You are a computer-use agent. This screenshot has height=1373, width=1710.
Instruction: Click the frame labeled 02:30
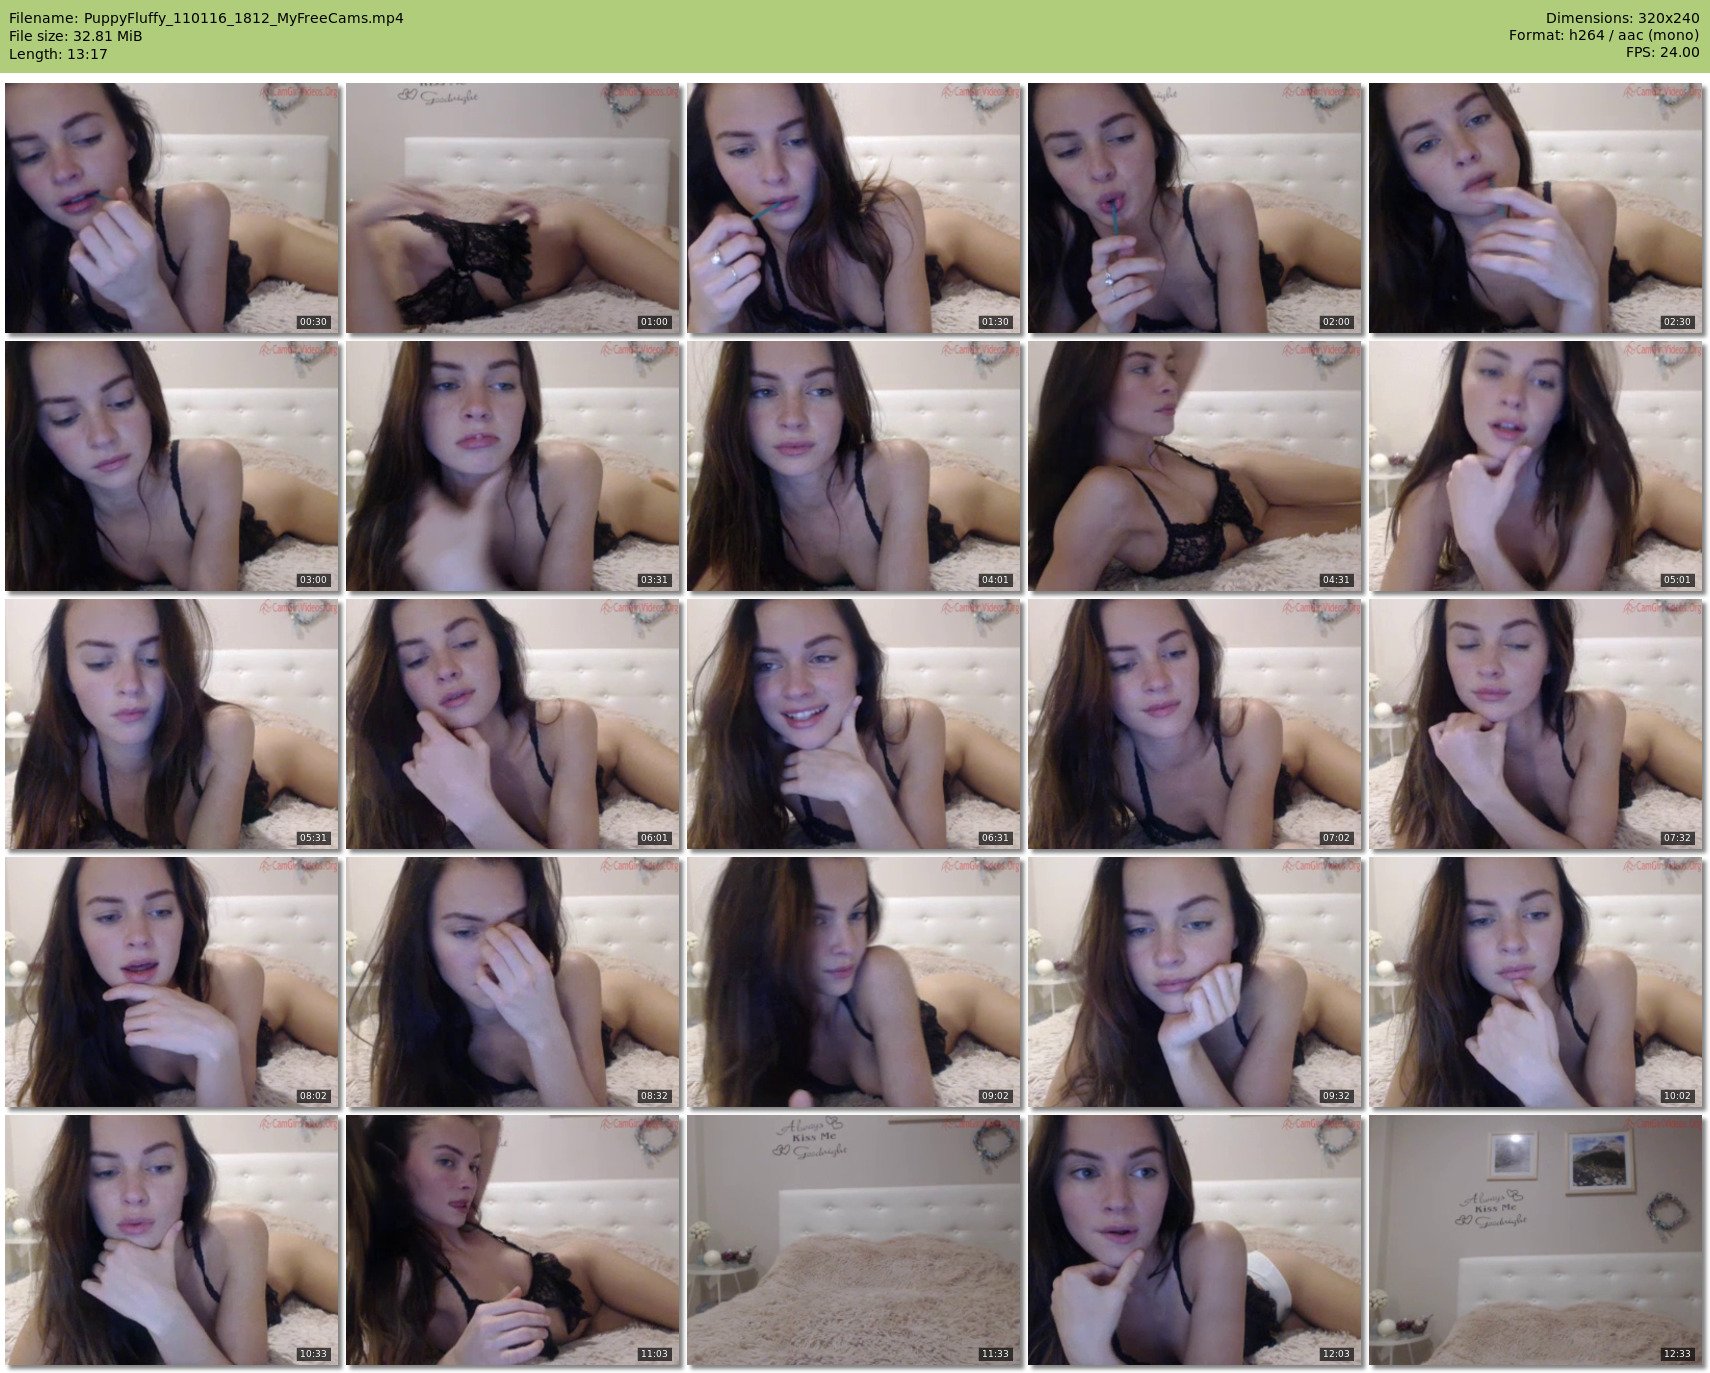pyautogui.click(x=1535, y=207)
